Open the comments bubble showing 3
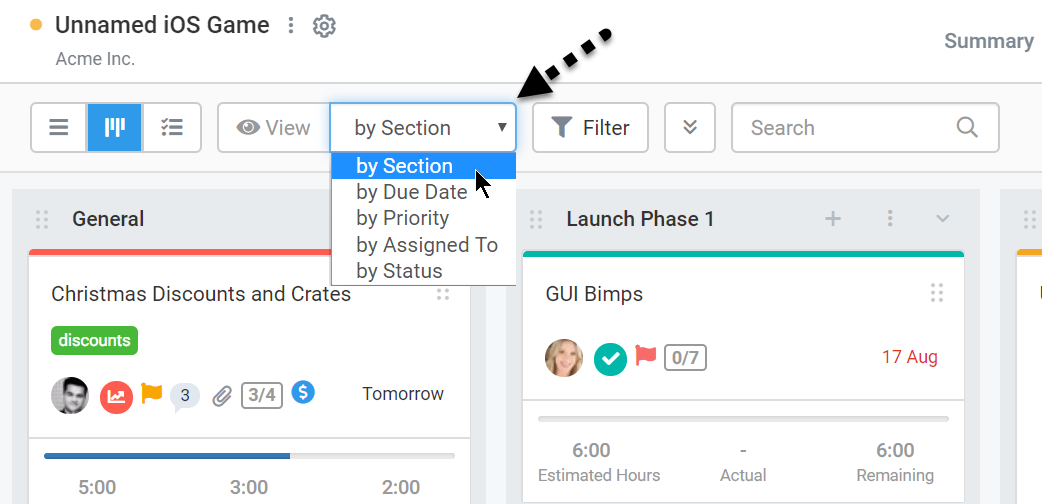This screenshot has width=1042, height=504. coord(185,398)
